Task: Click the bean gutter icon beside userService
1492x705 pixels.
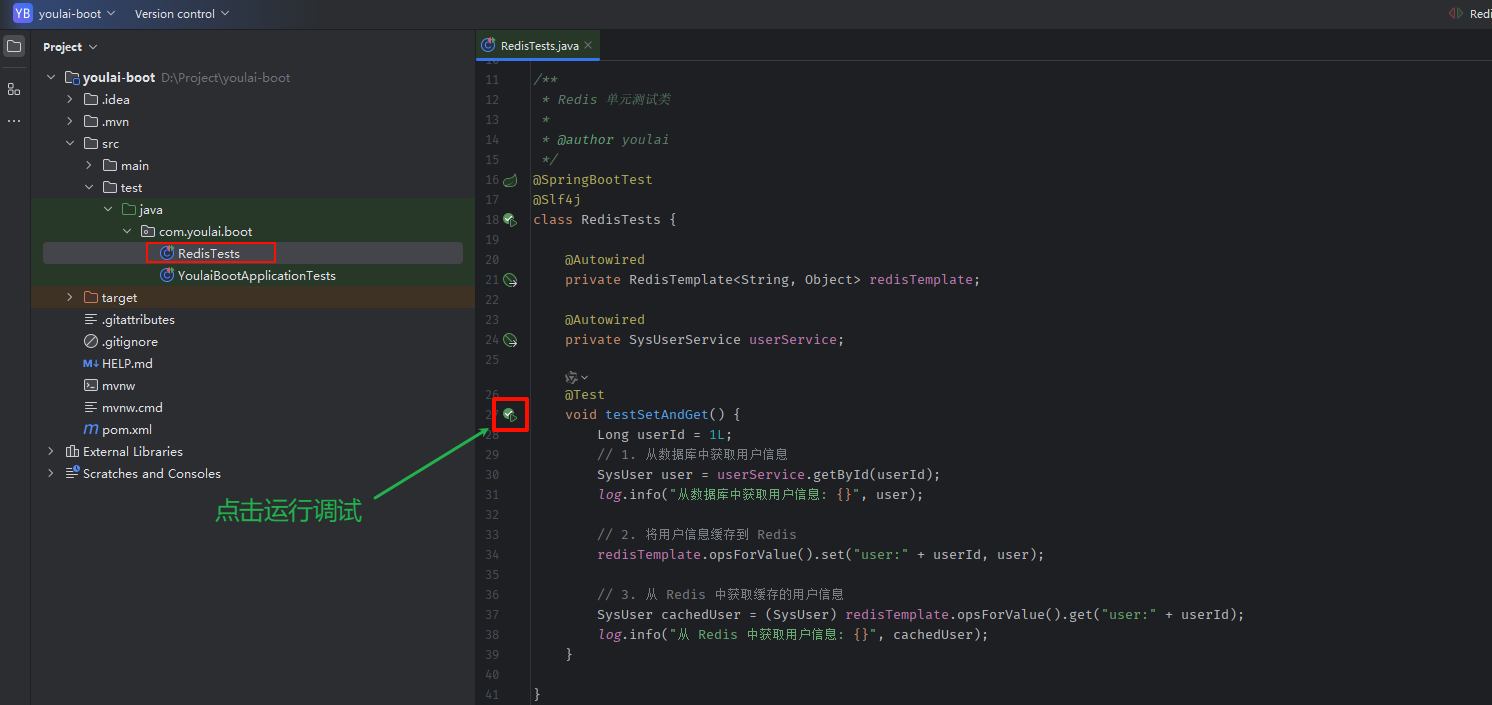Action: [x=510, y=340]
